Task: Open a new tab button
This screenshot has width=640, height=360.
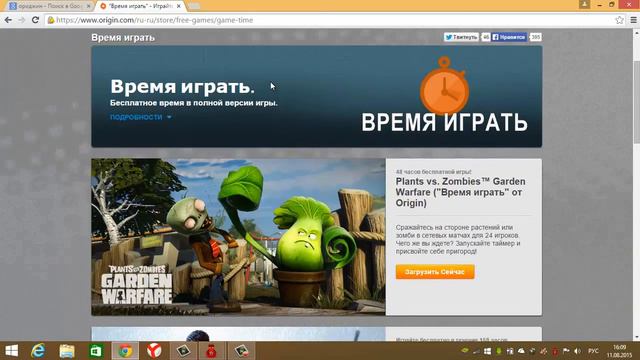Action: tap(194, 6)
